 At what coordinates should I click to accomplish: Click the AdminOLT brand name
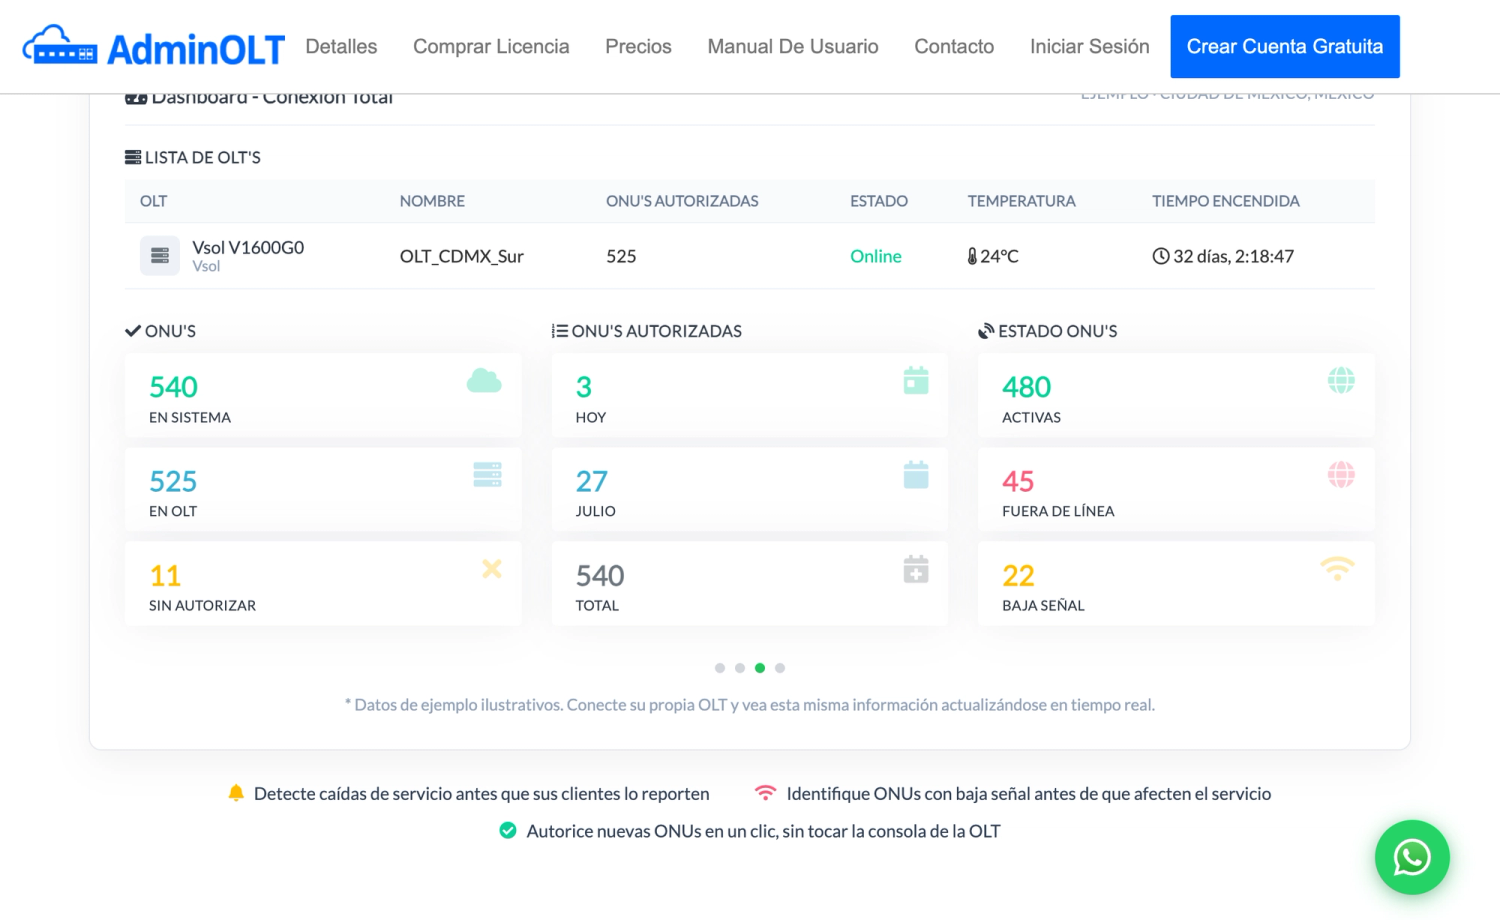point(196,48)
